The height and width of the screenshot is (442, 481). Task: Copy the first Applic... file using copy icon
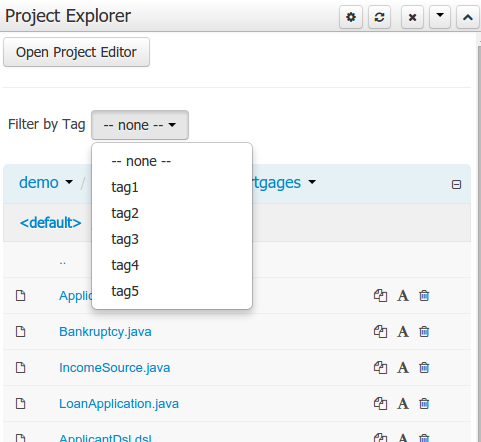[380, 296]
